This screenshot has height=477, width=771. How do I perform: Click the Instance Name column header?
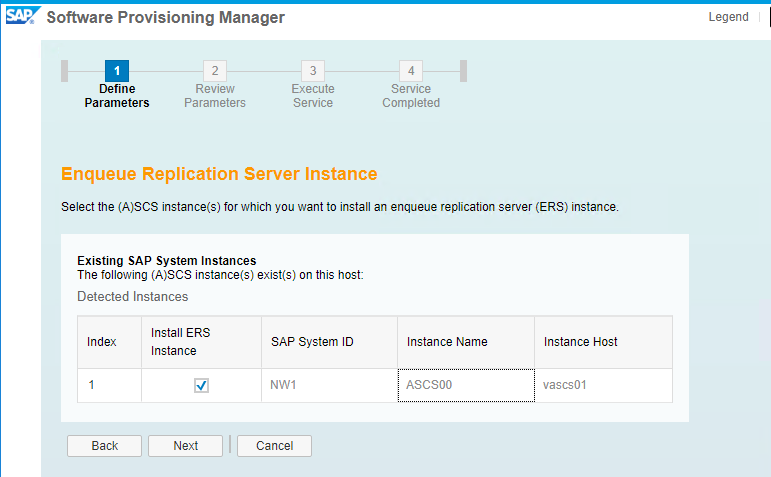466,342
